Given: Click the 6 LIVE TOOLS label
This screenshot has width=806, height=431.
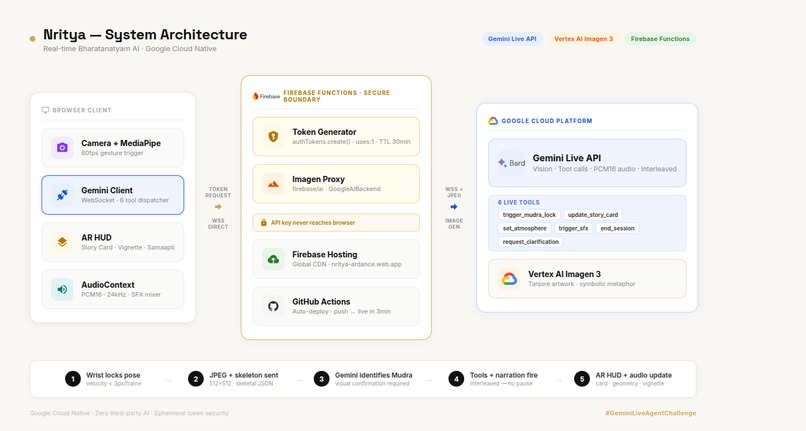Looking at the screenshot, I should pos(519,202).
